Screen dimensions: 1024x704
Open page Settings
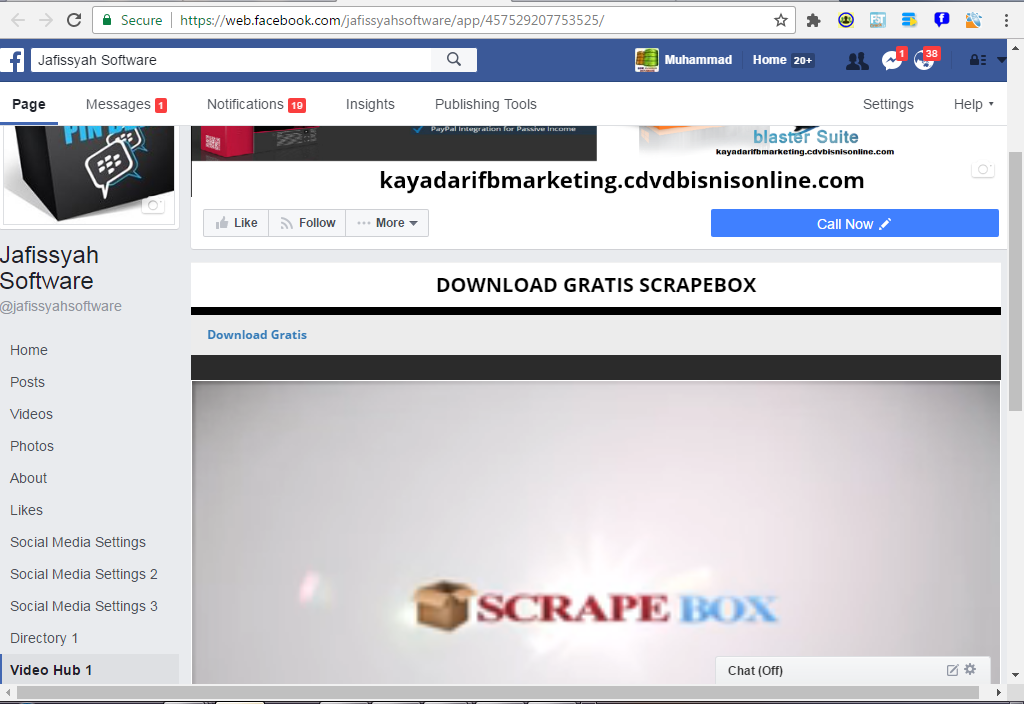click(x=888, y=104)
